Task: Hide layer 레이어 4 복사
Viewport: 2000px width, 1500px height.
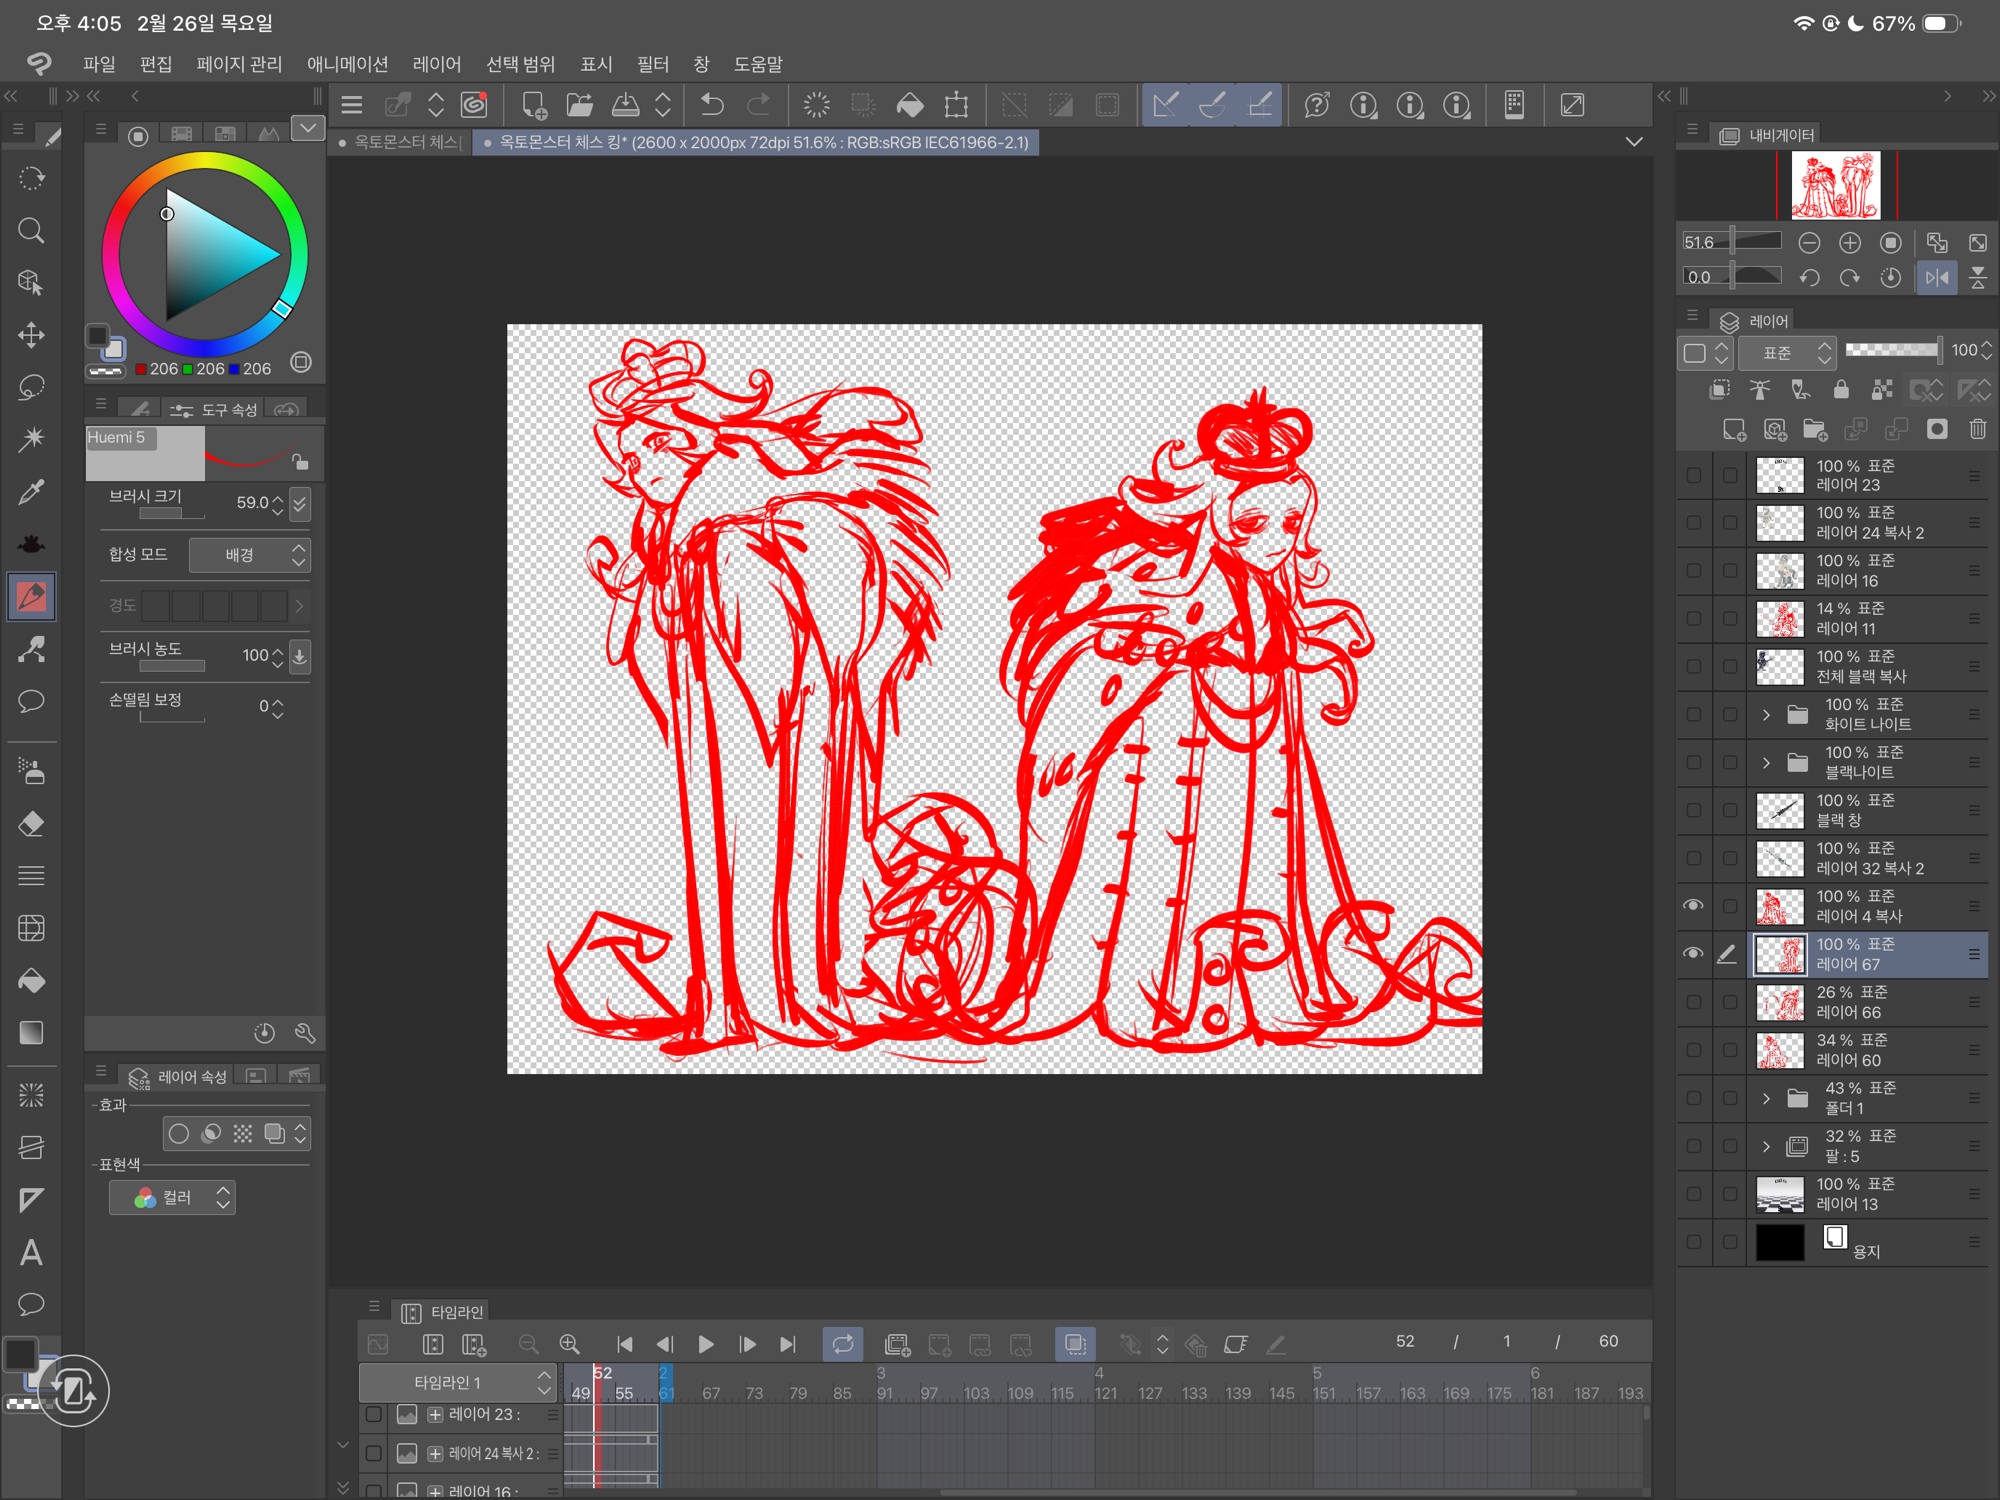Action: [1693, 906]
